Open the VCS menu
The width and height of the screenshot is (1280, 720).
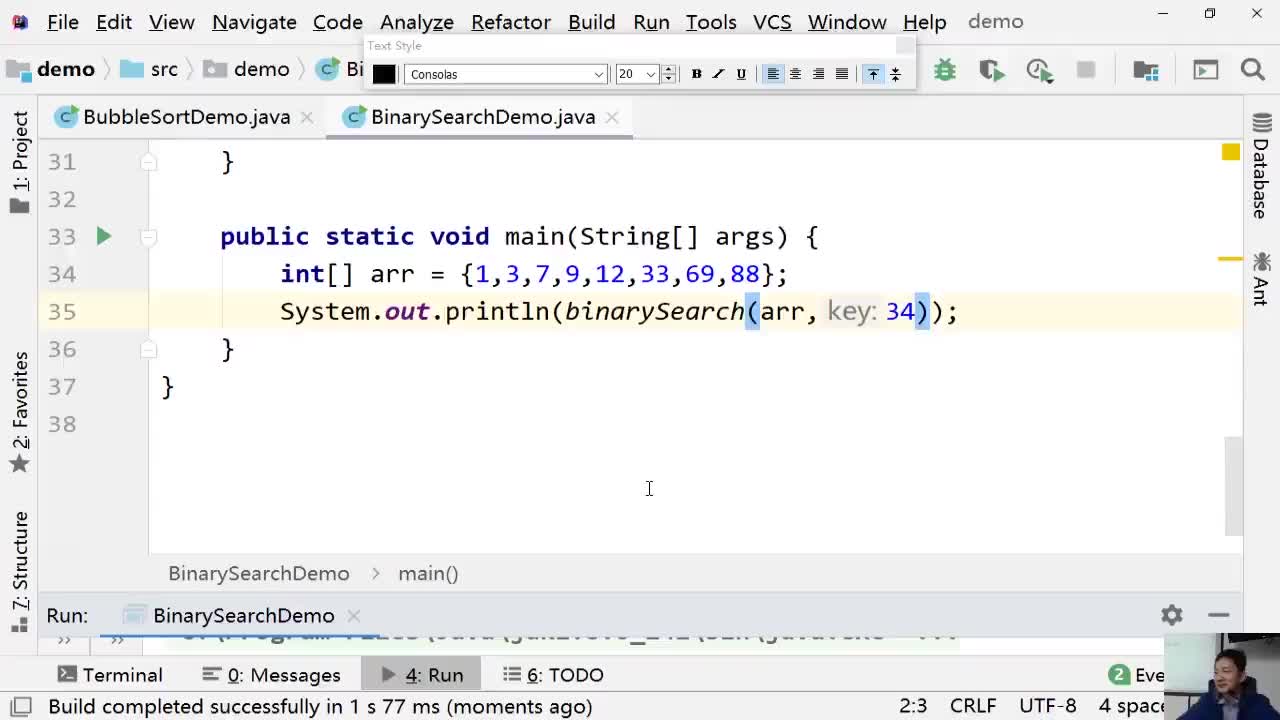772,21
